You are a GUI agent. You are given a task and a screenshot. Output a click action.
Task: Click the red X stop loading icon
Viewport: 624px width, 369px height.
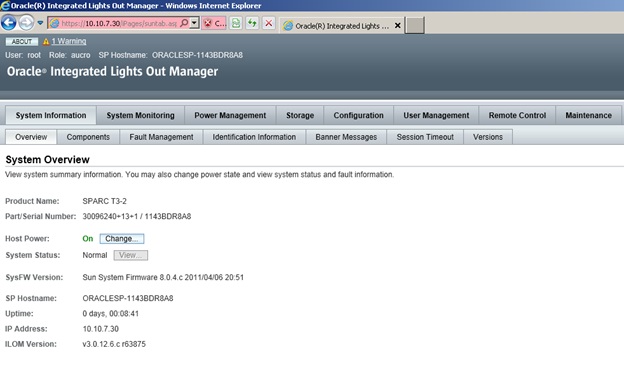click(x=269, y=23)
